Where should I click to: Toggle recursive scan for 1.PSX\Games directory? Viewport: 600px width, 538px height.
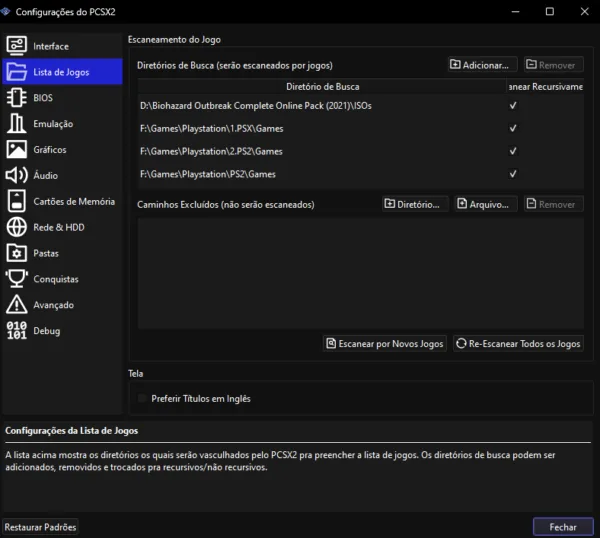(x=513, y=128)
